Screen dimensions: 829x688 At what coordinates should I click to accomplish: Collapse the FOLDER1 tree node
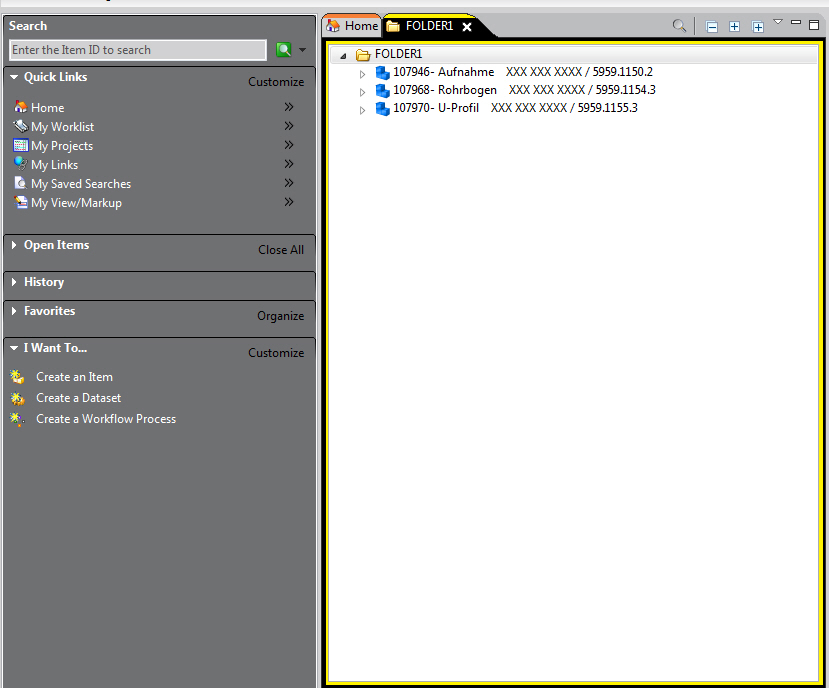[x=343, y=56]
